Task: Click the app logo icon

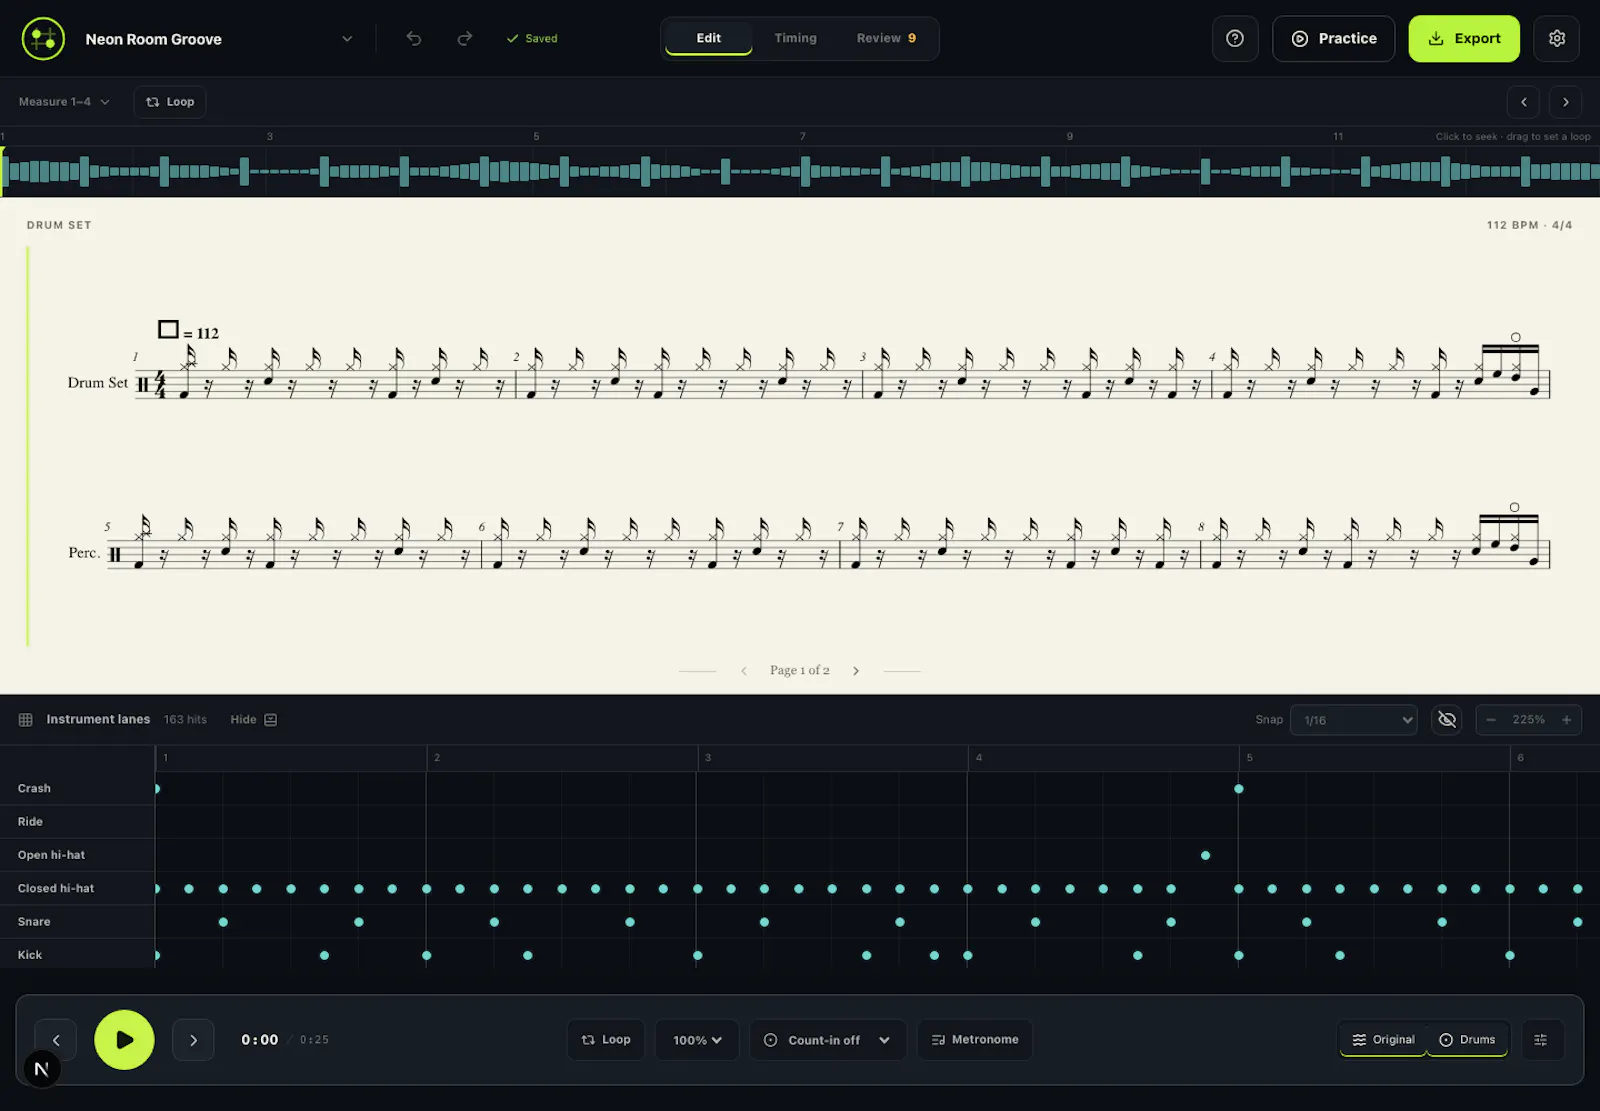Action: tap(43, 39)
